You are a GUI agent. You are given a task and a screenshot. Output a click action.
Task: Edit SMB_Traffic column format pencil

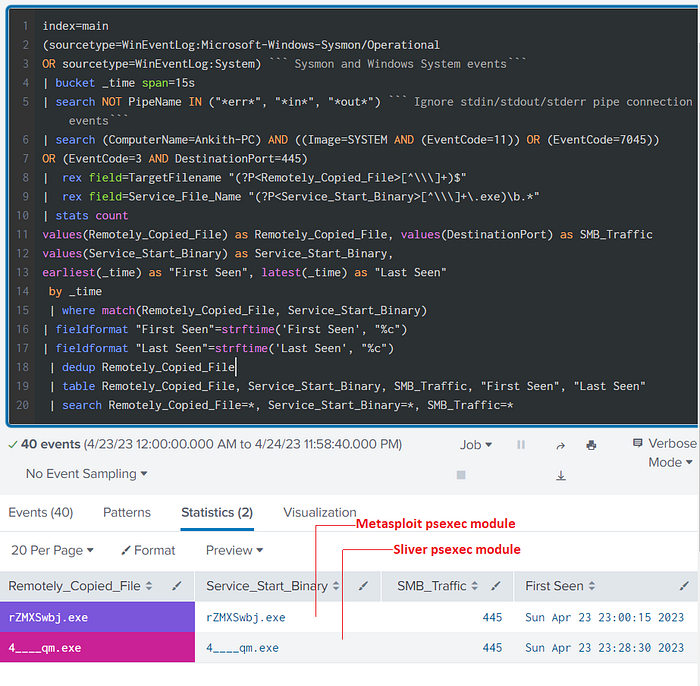(496, 586)
